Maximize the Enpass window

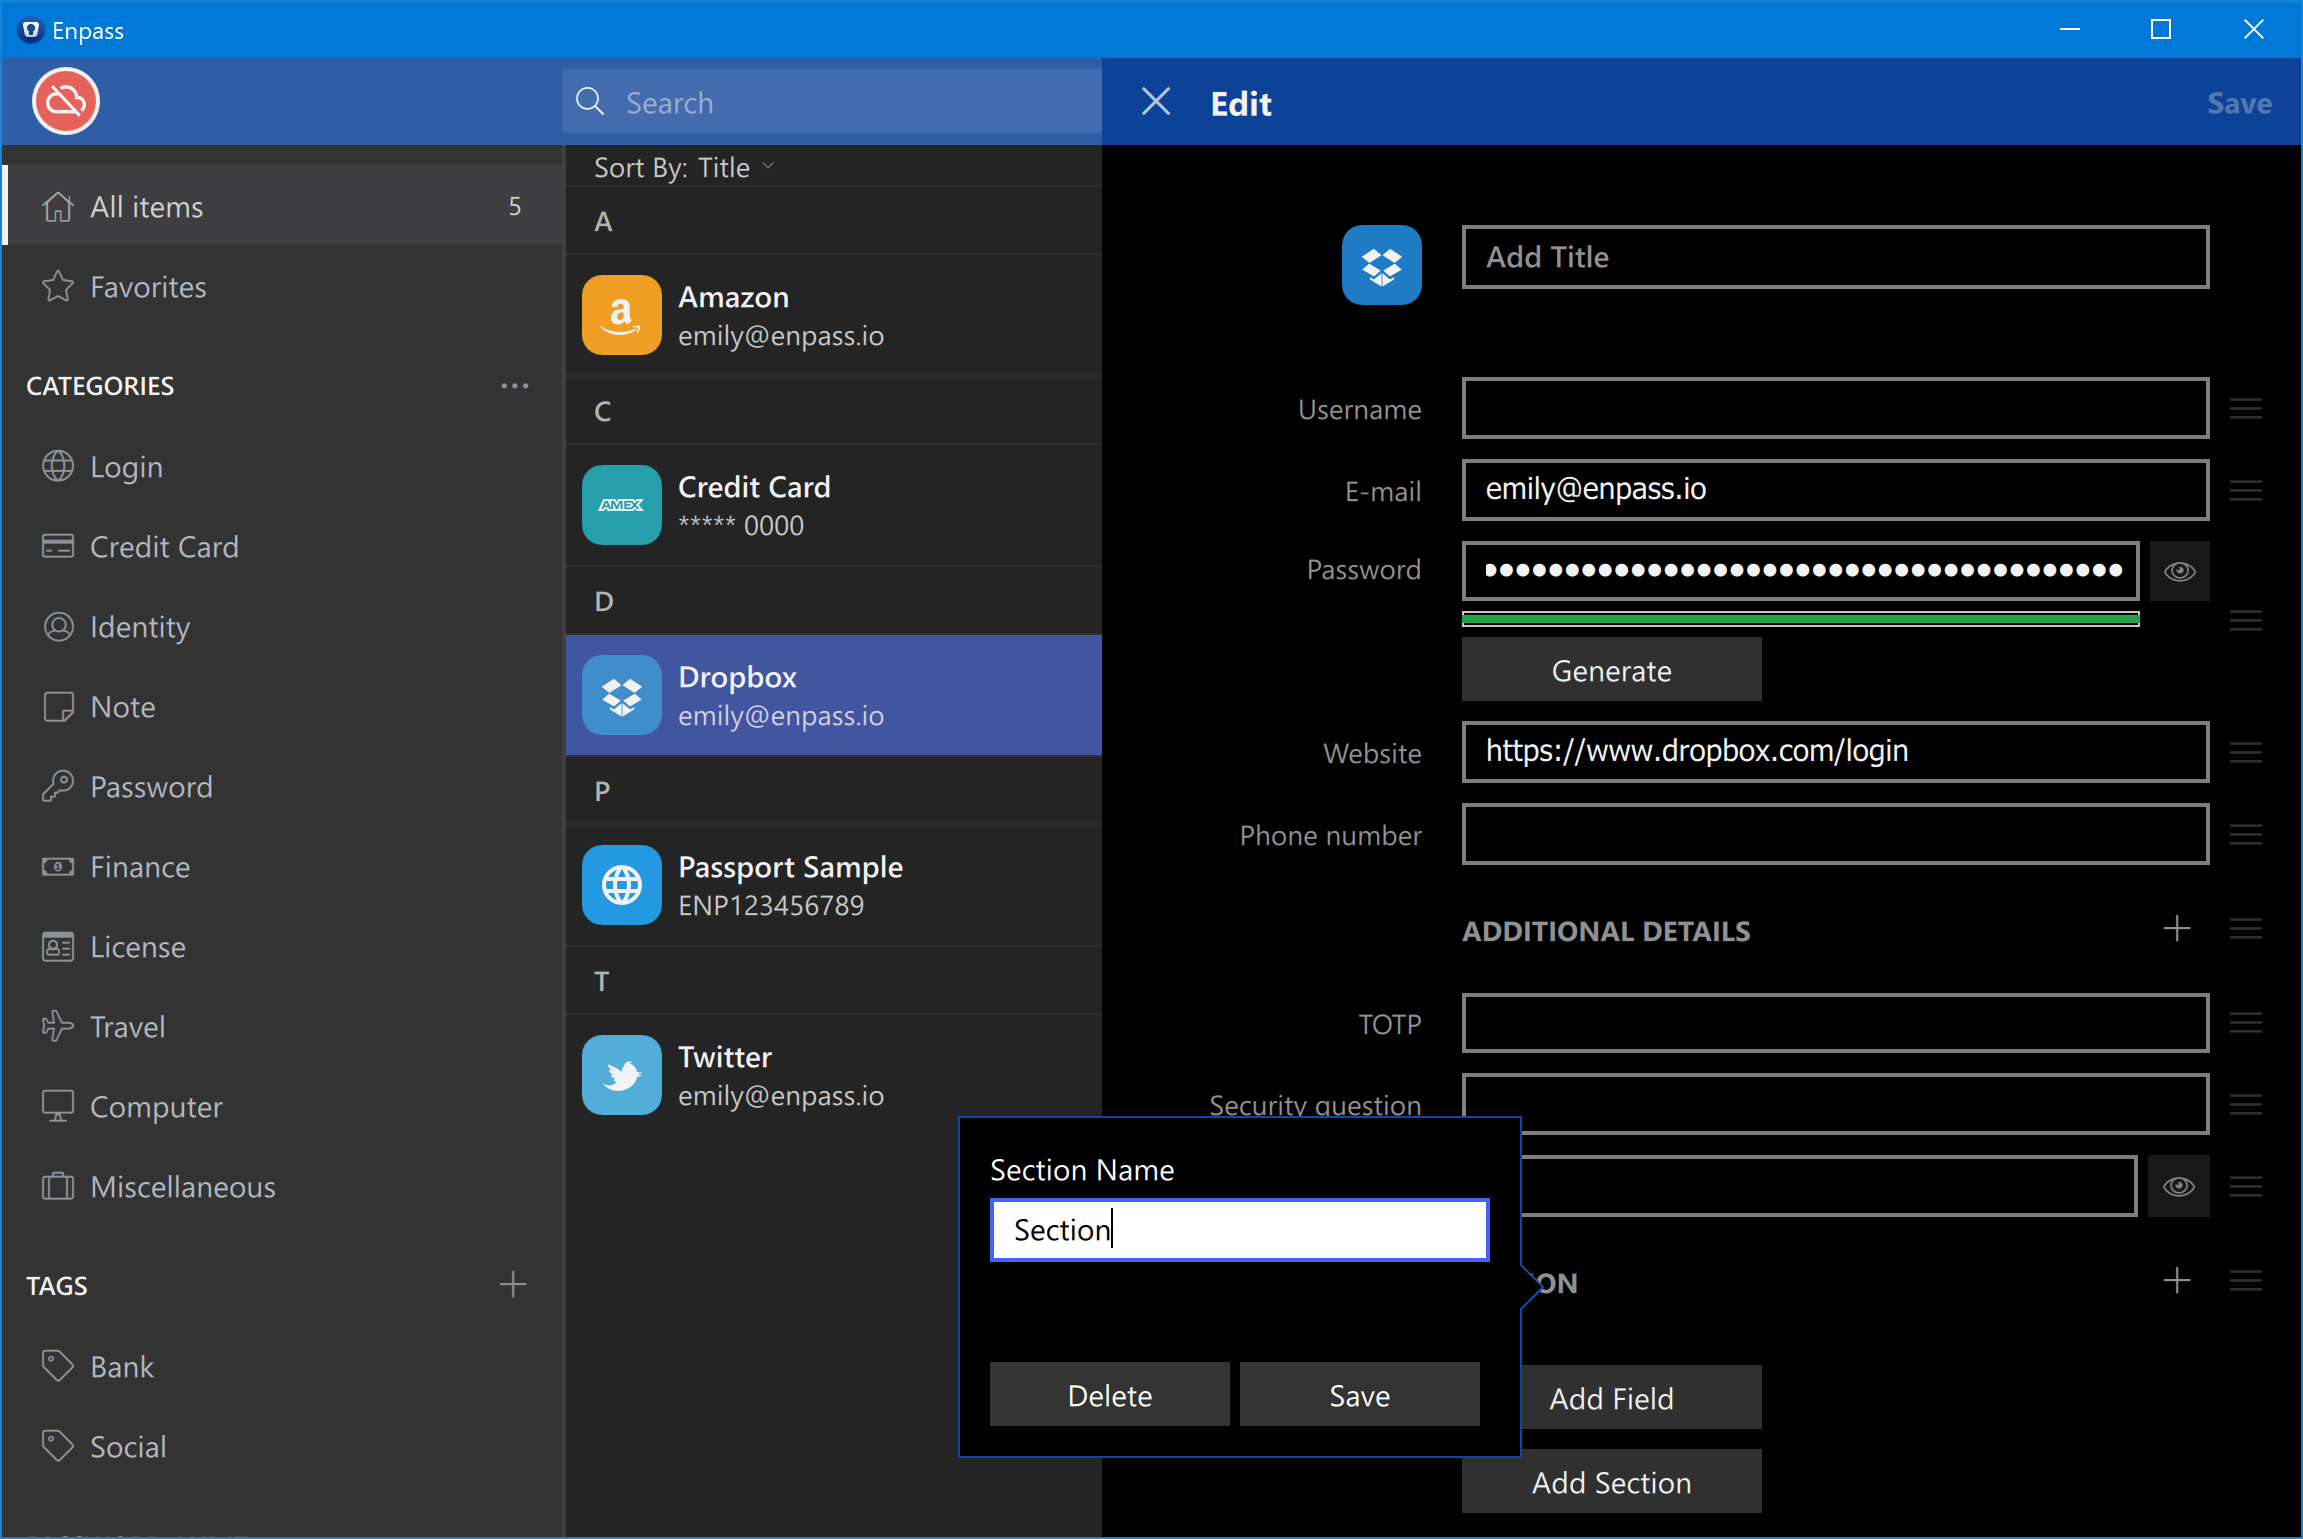pyautogui.click(x=2161, y=29)
